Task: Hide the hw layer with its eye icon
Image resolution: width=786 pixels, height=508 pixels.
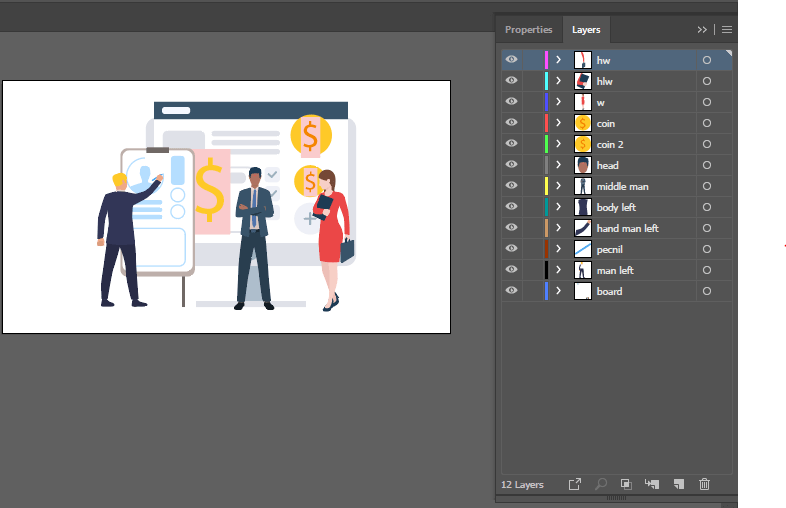Action: click(512, 60)
